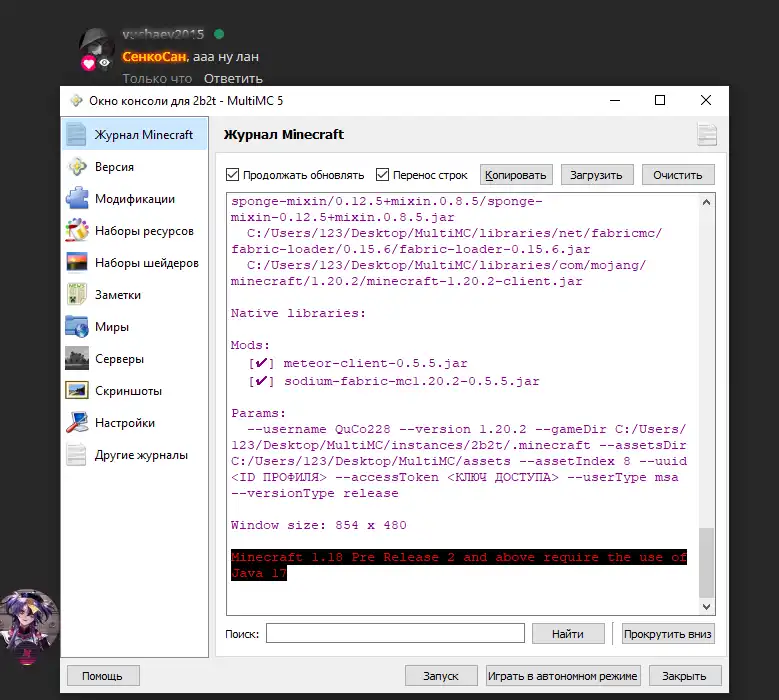Image resolution: width=779 pixels, height=700 pixels.
Task: Click the Window size: 854 x 480 line
Action: tap(318, 525)
